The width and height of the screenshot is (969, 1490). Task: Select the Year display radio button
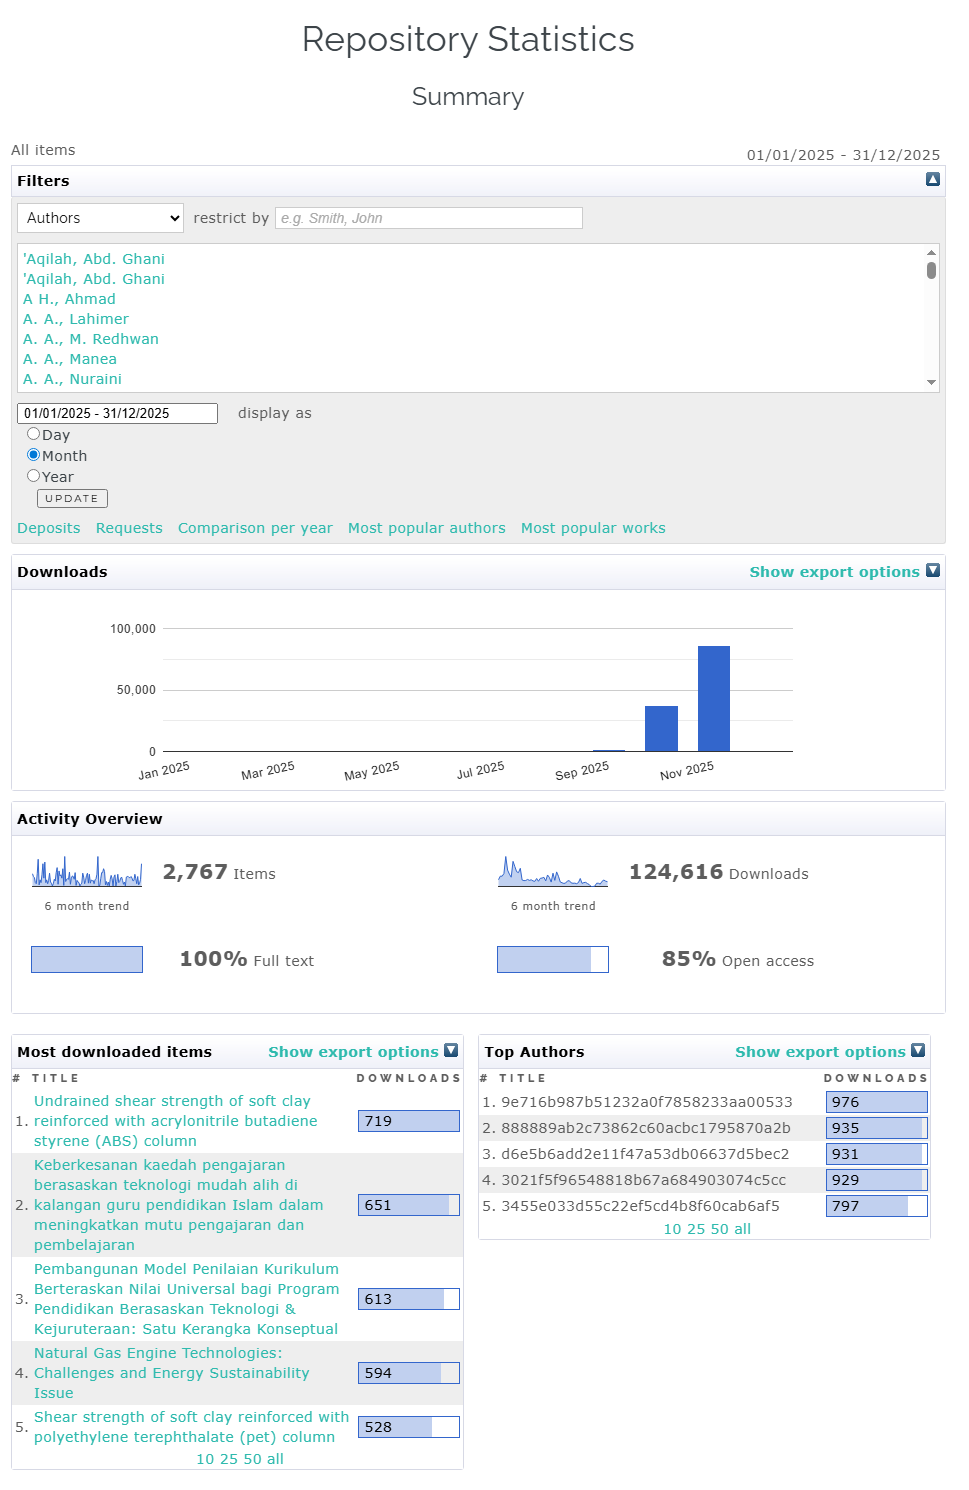[34, 476]
